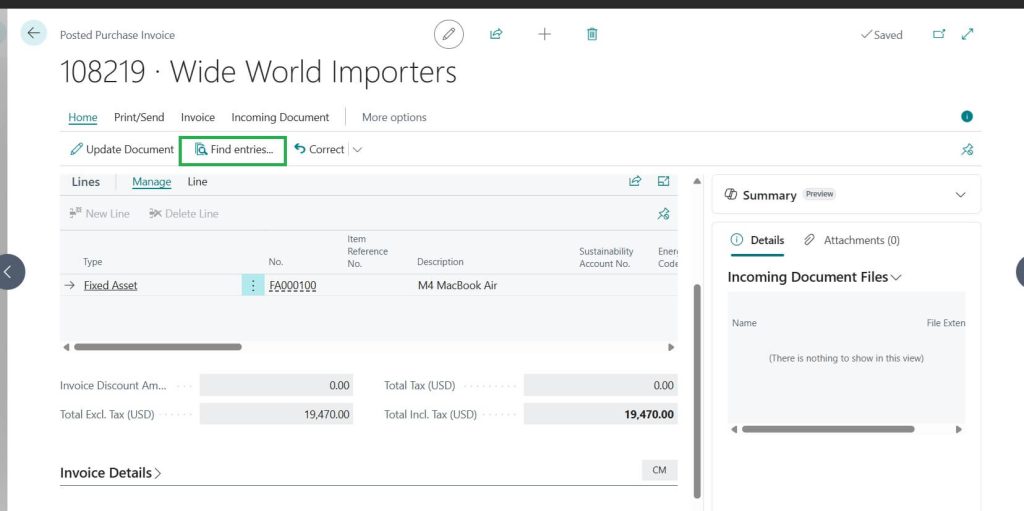Click the Find entries button
Screen dimensions: 1024x511
click(x=233, y=150)
